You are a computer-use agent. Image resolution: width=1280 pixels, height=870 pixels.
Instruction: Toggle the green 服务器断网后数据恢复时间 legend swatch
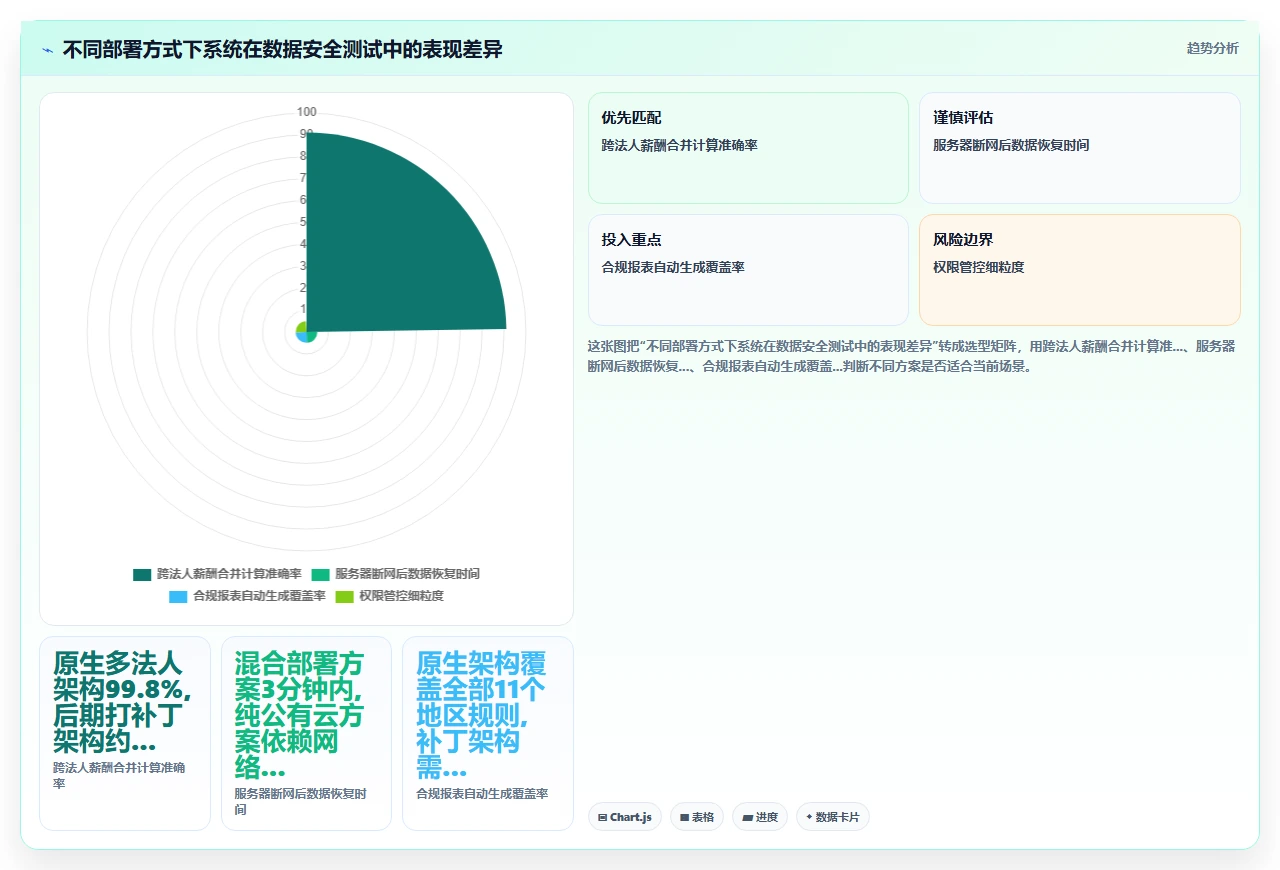pos(320,574)
